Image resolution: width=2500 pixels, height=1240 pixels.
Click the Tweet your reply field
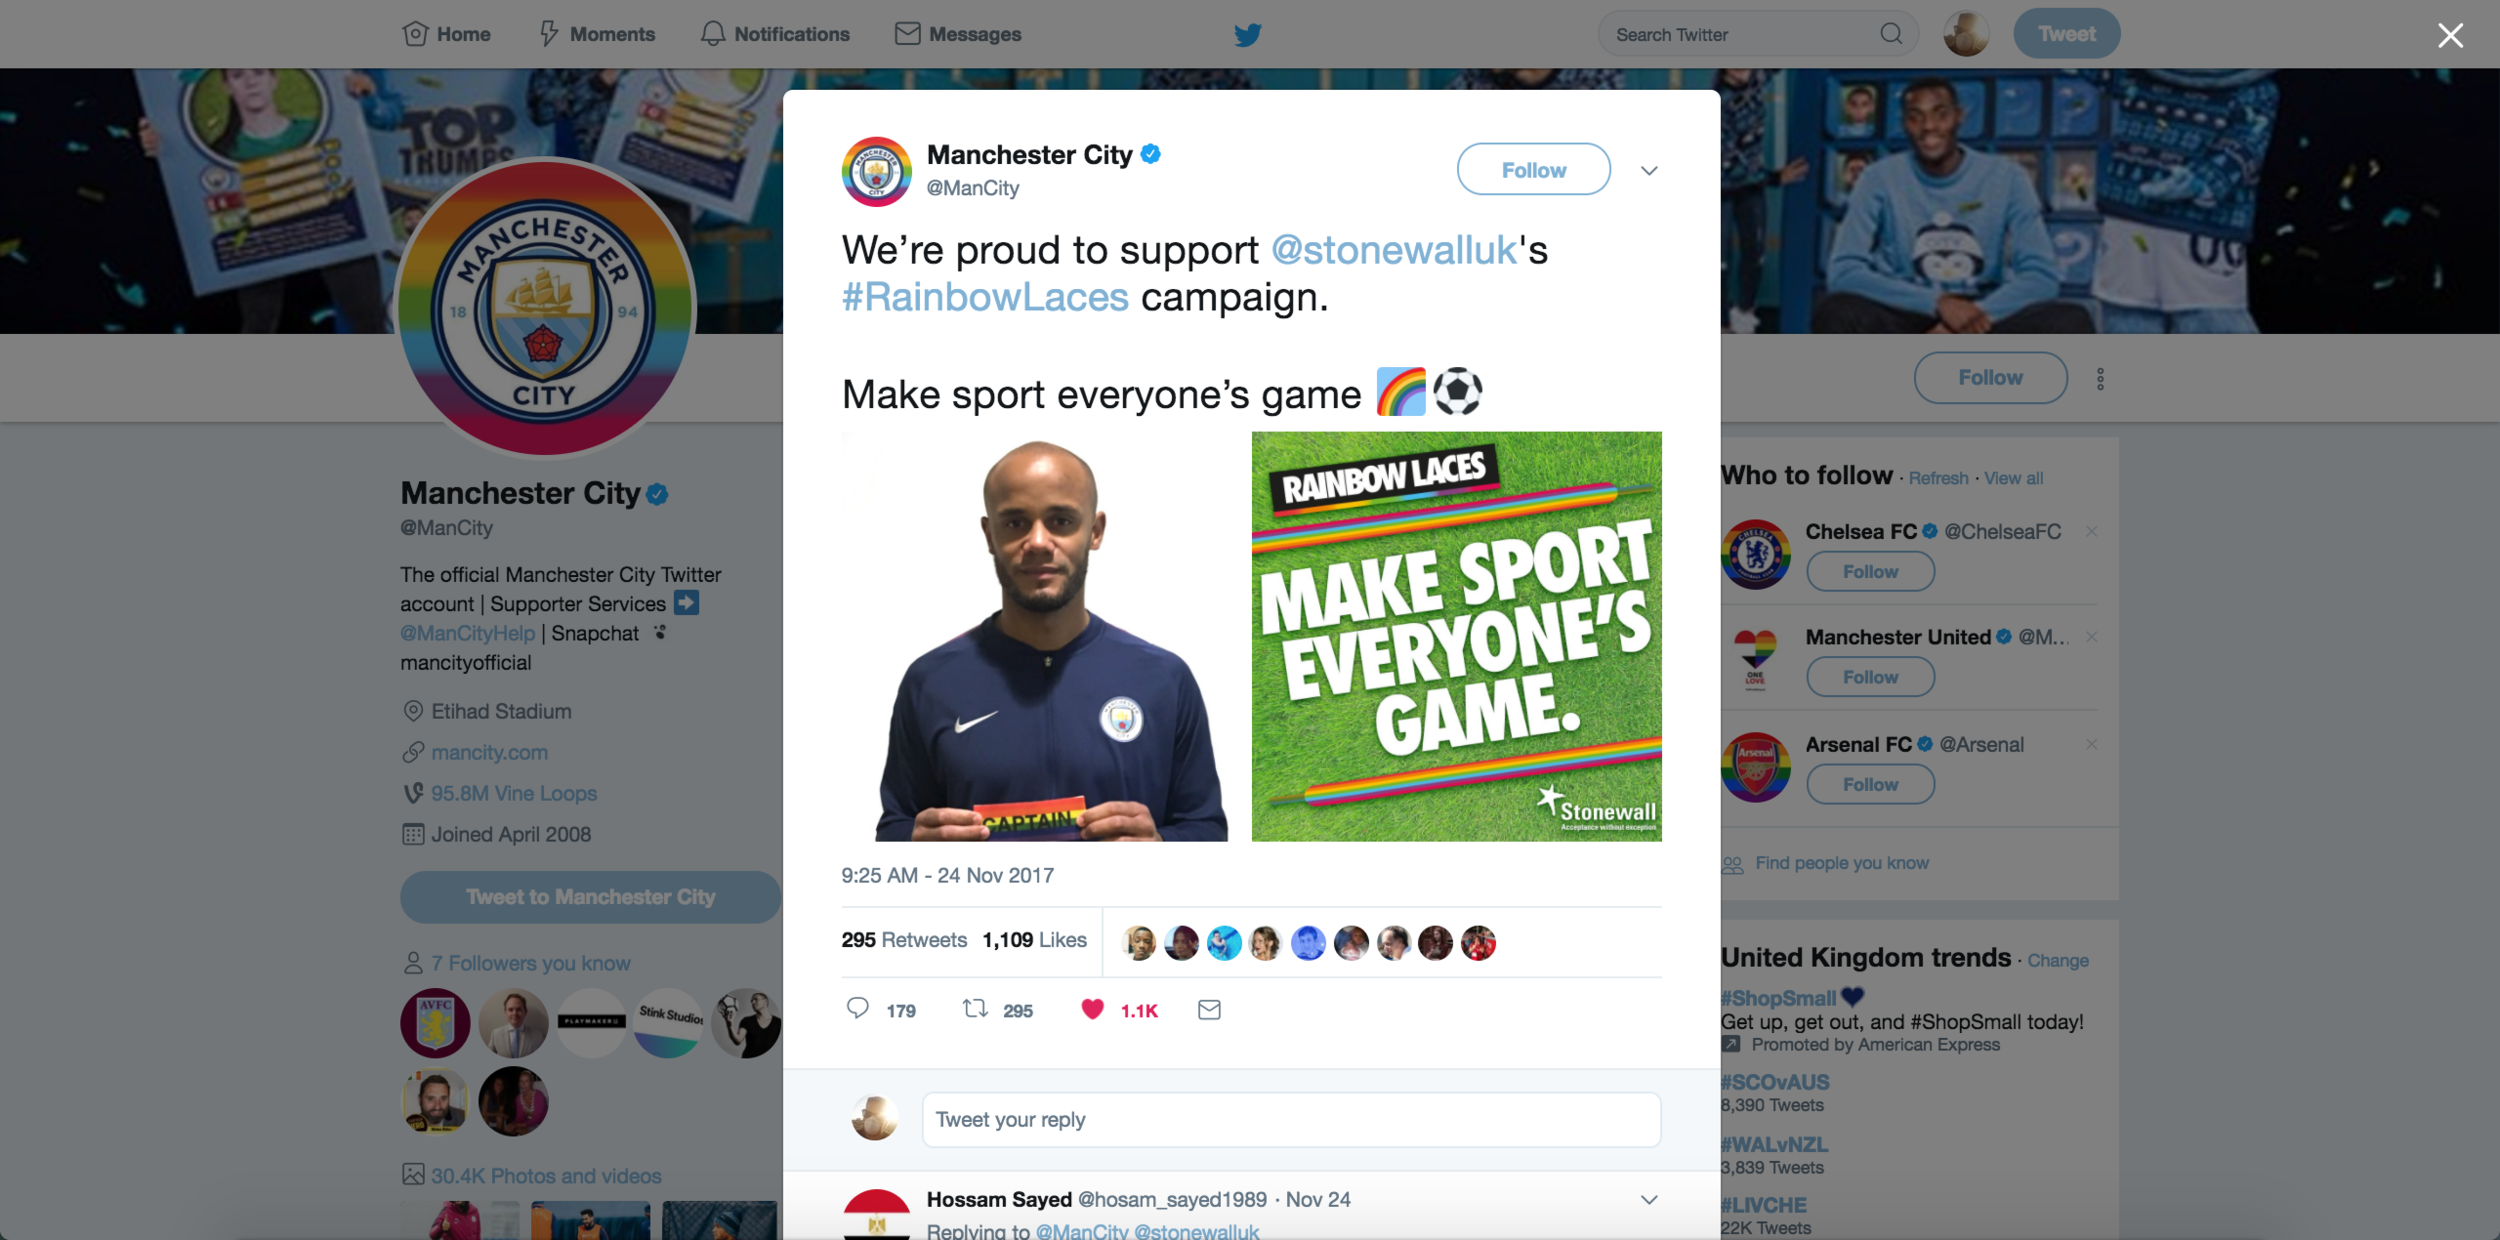[1291, 1120]
